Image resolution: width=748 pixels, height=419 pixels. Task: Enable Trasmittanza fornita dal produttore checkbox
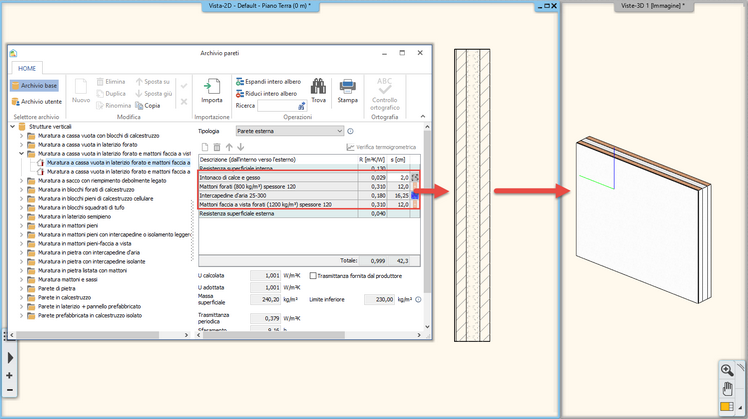click(x=313, y=276)
